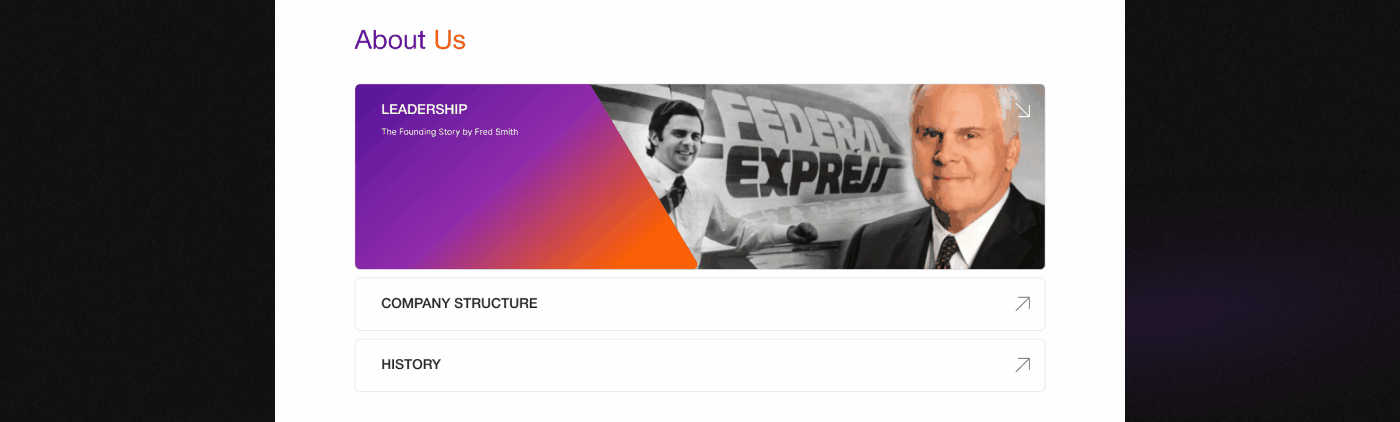1400x422 pixels.
Task: Click the white space below the History row
Action: [x=700, y=407]
